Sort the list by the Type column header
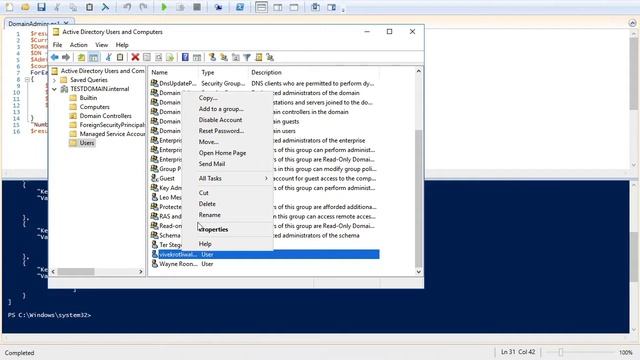This screenshot has height=360, width=640. pos(223,72)
